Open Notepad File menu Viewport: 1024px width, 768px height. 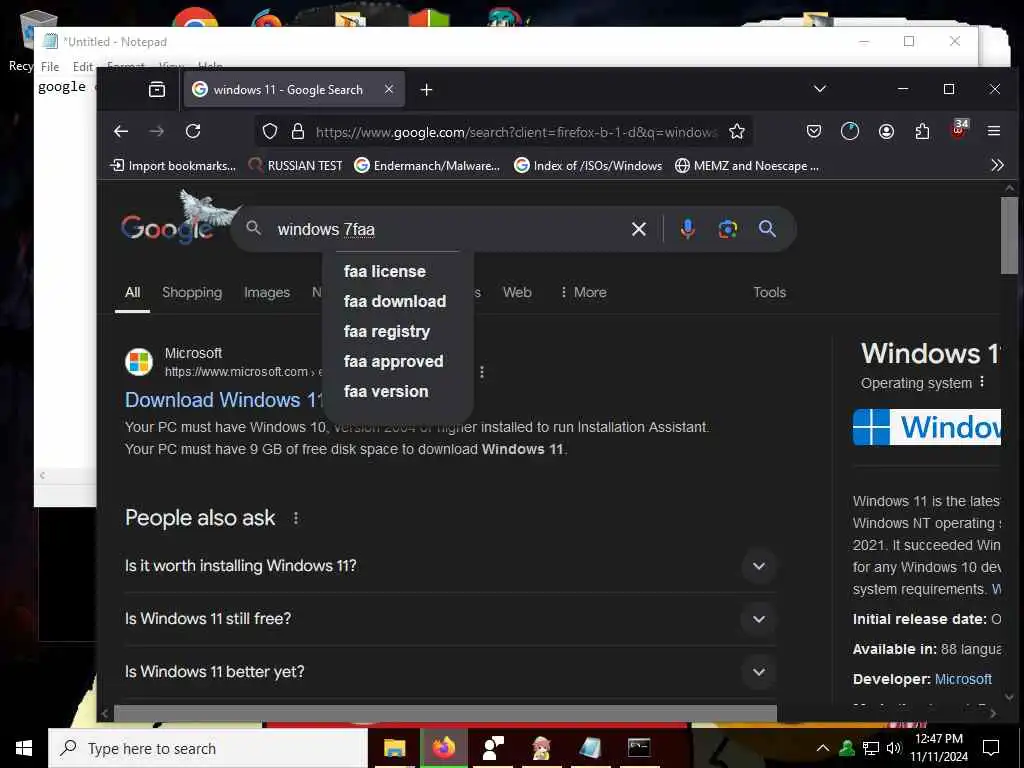coord(50,67)
